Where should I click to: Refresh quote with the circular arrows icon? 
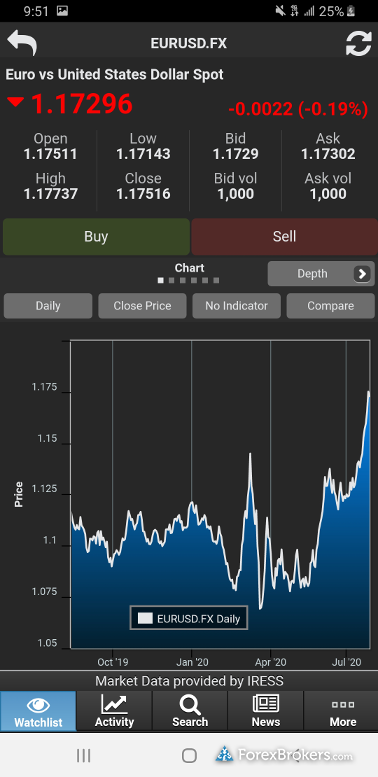tap(358, 43)
